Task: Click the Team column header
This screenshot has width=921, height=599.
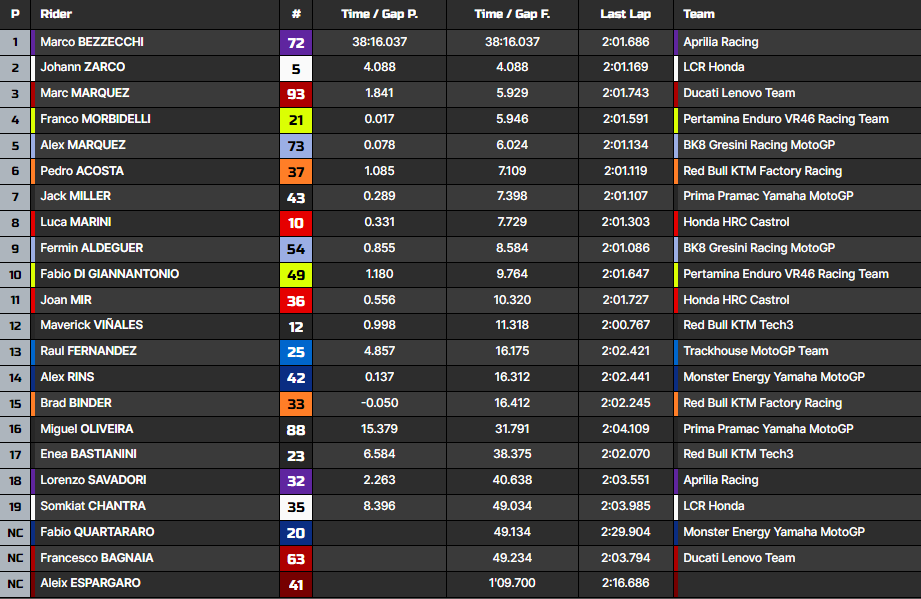Action: (699, 14)
